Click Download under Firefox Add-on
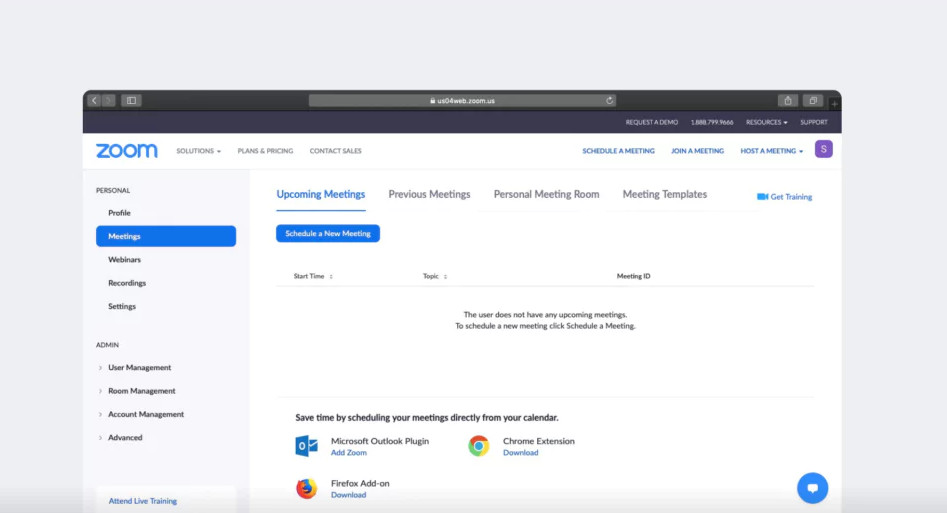Viewport: 947px width, 513px height. pyautogui.click(x=348, y=495)
